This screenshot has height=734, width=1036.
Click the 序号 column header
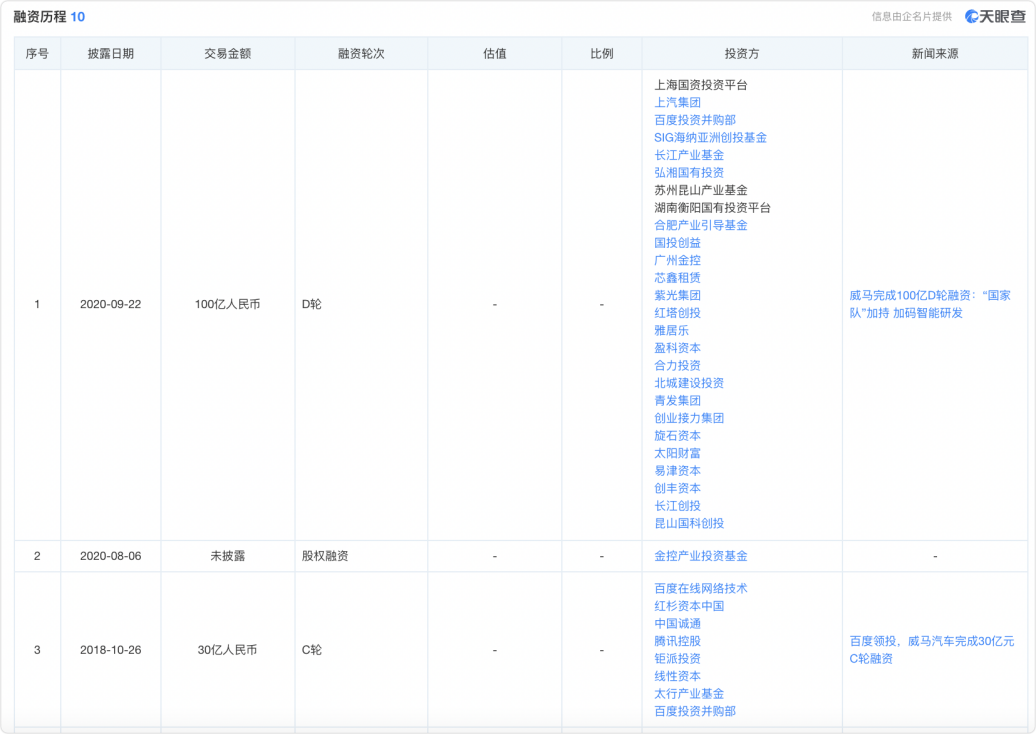[37, 54]
